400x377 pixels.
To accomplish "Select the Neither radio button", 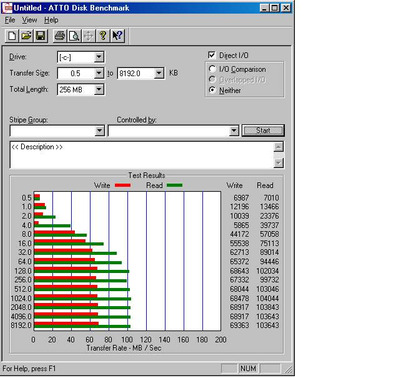I will point(212,90).
